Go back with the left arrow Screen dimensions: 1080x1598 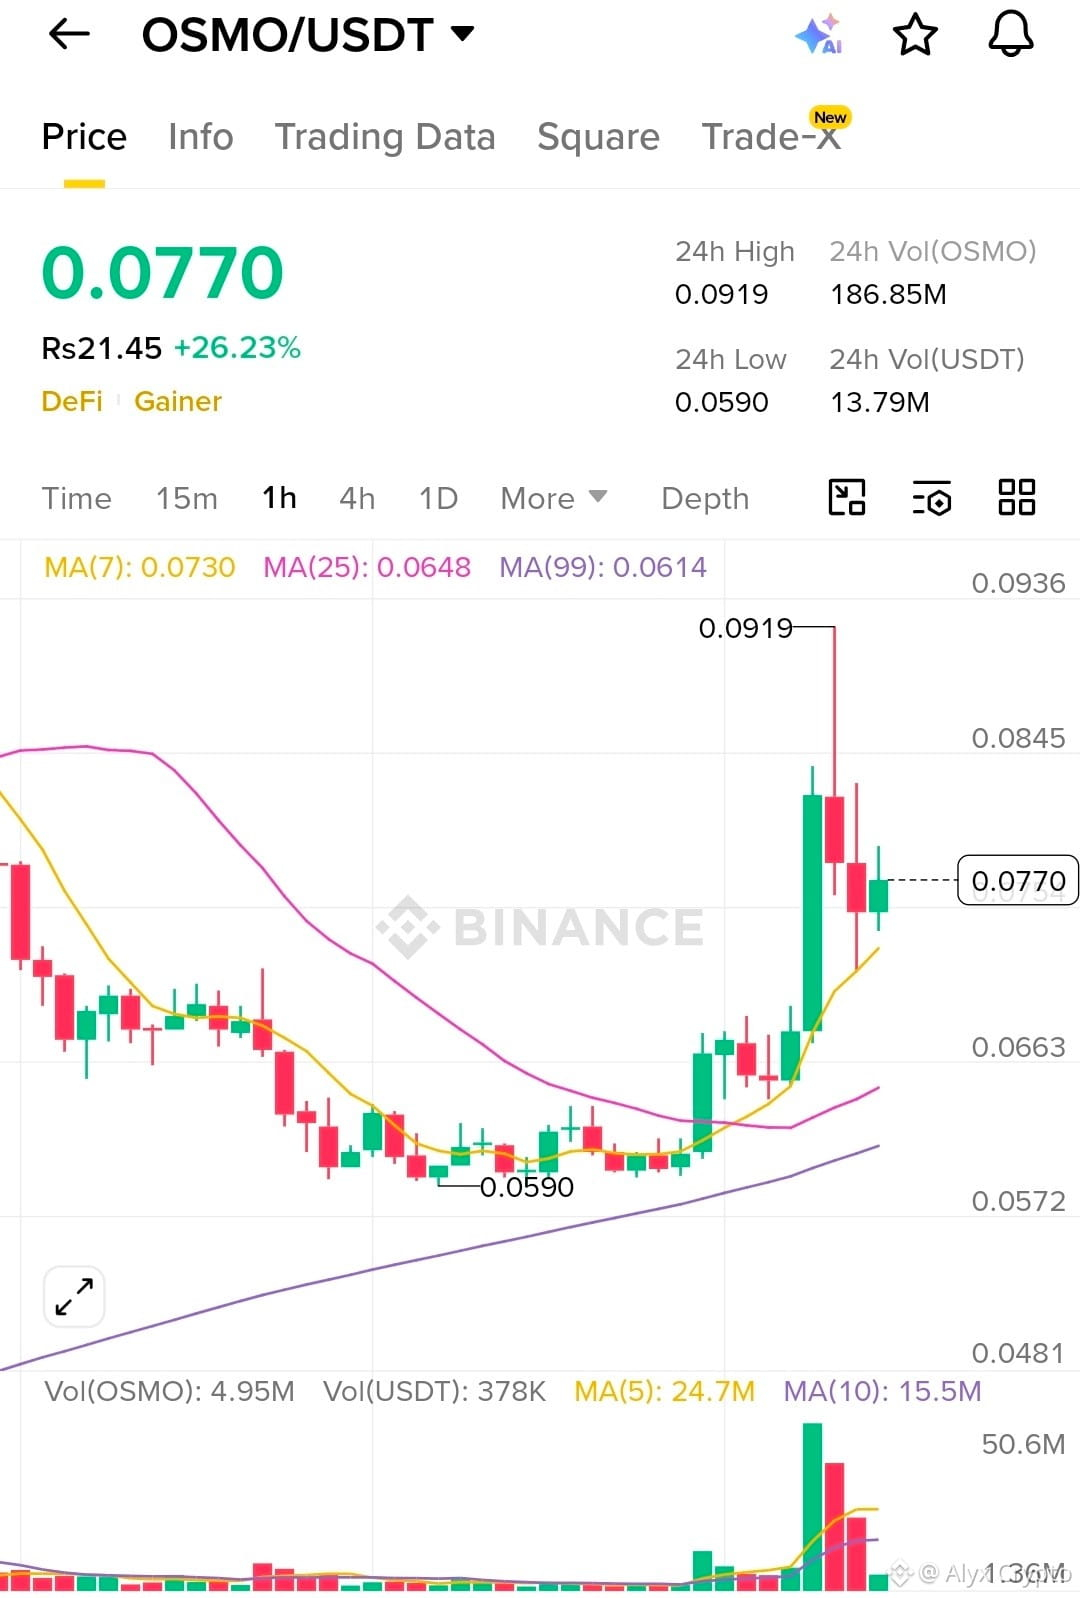(69, 35)
